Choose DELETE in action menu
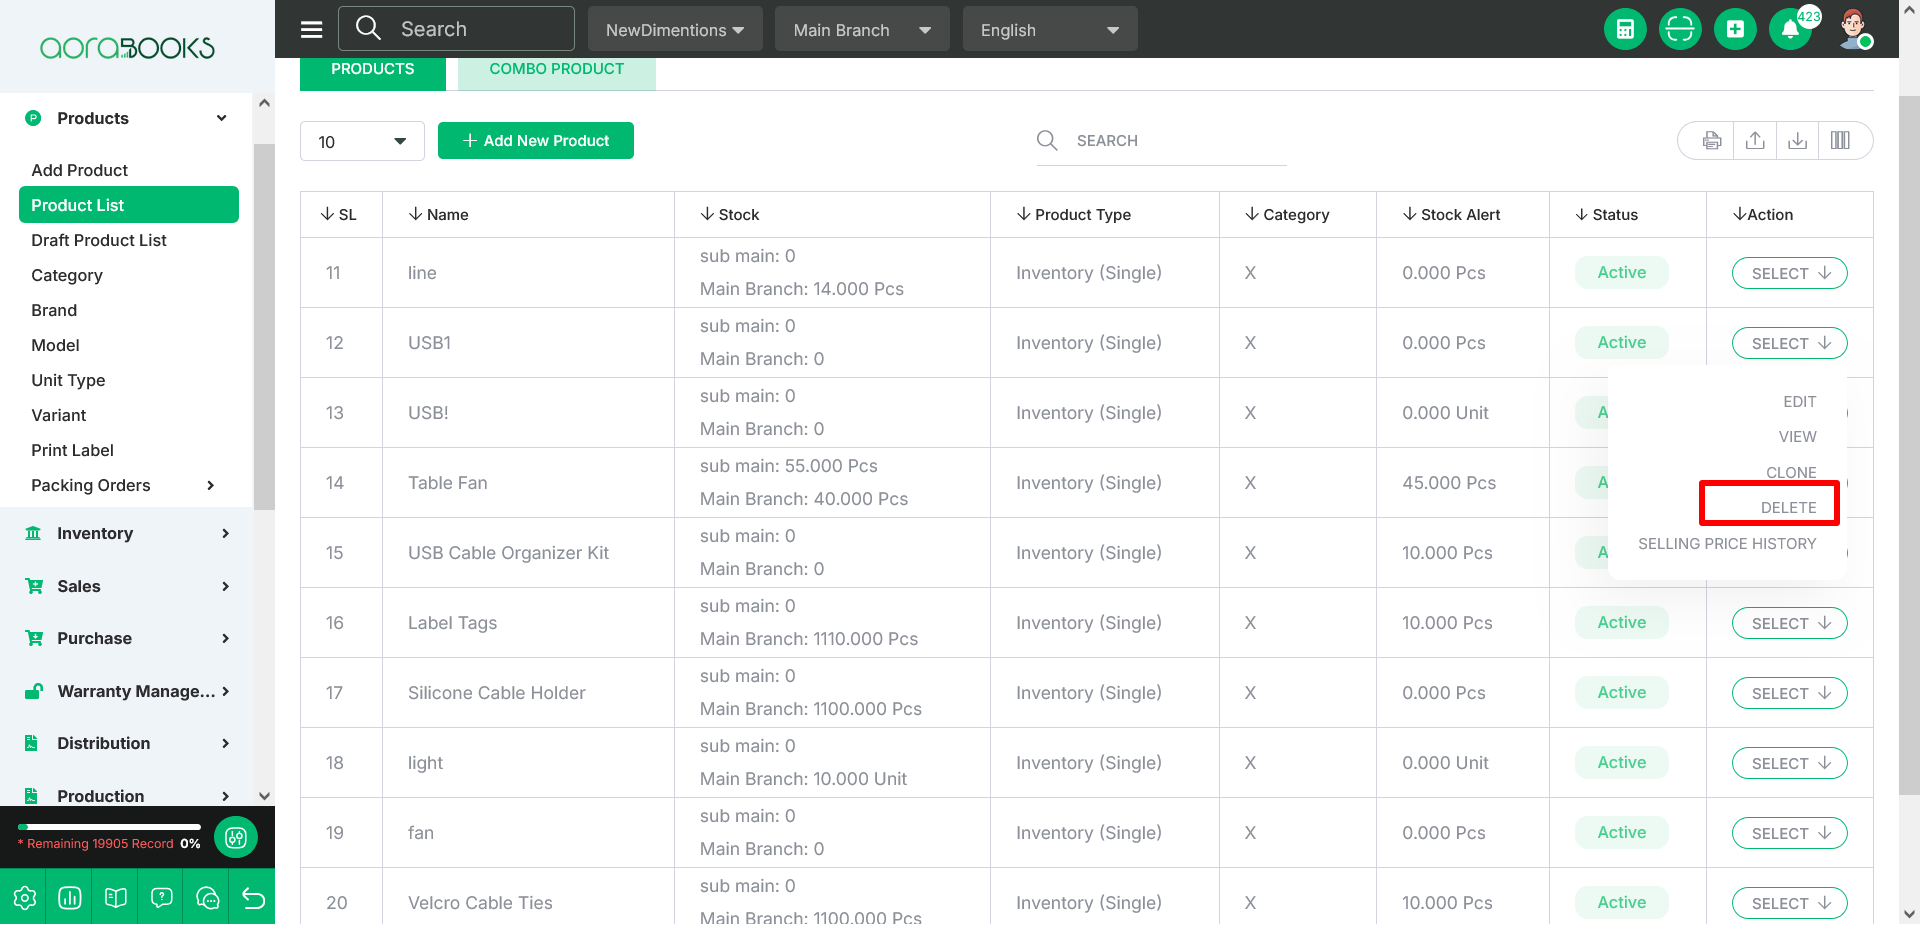The height and width of the screenshot is (925, 1920). [x=1788, y=507]
